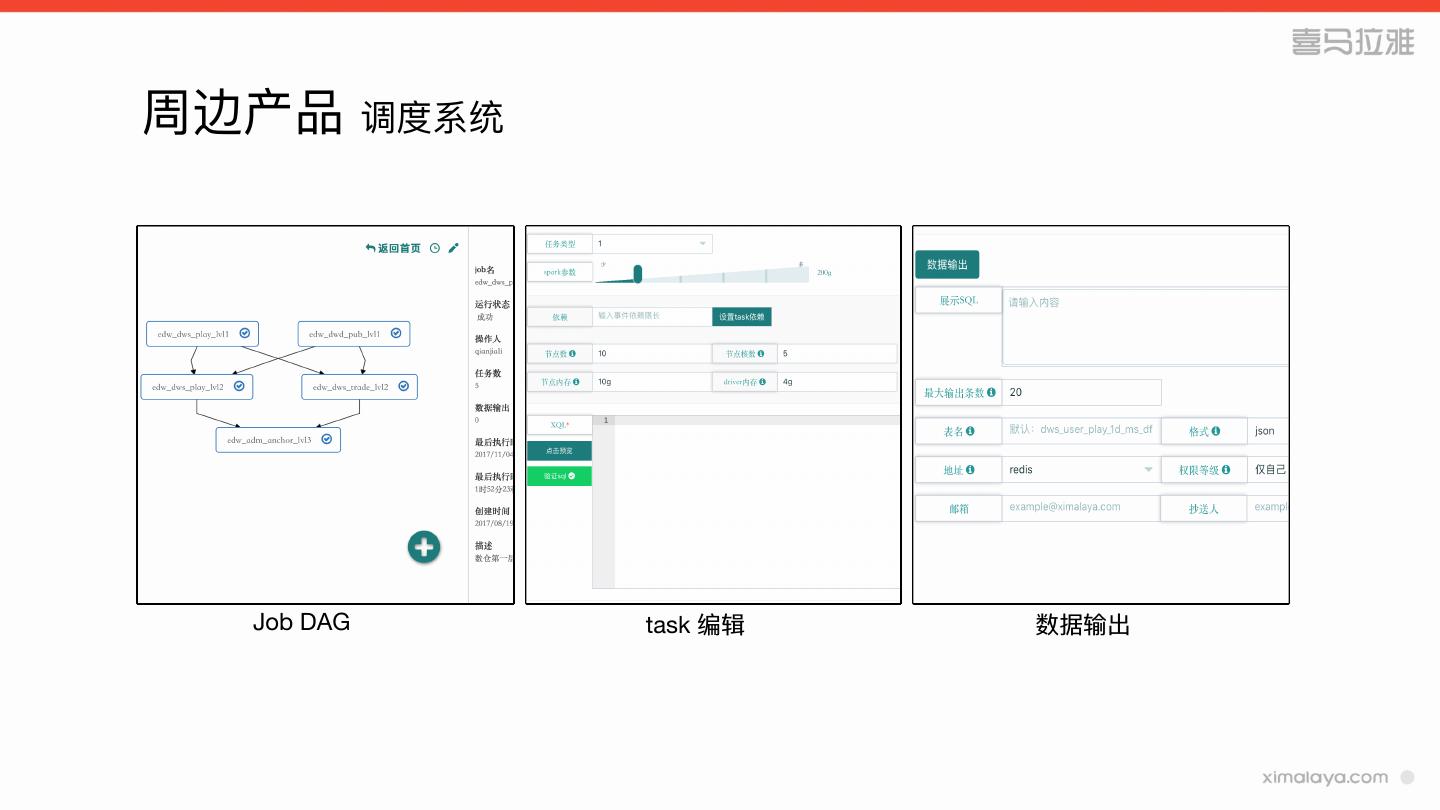Click the 邮箱 label
Image resolution: width=1440 pixels, height=810 pixels.
(959, 508)
